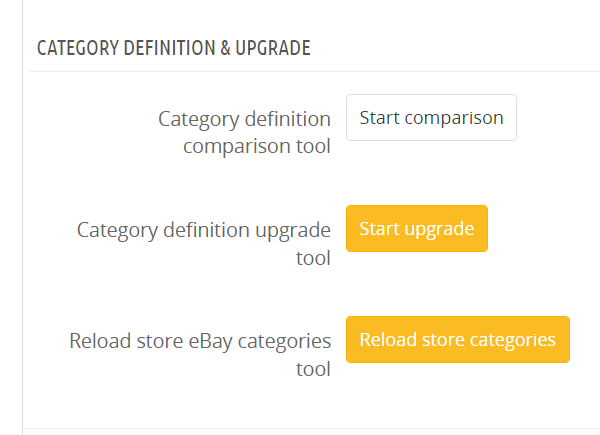Click the Category definition comparison tool label
The image size is (600, 435).
(244, 134)
